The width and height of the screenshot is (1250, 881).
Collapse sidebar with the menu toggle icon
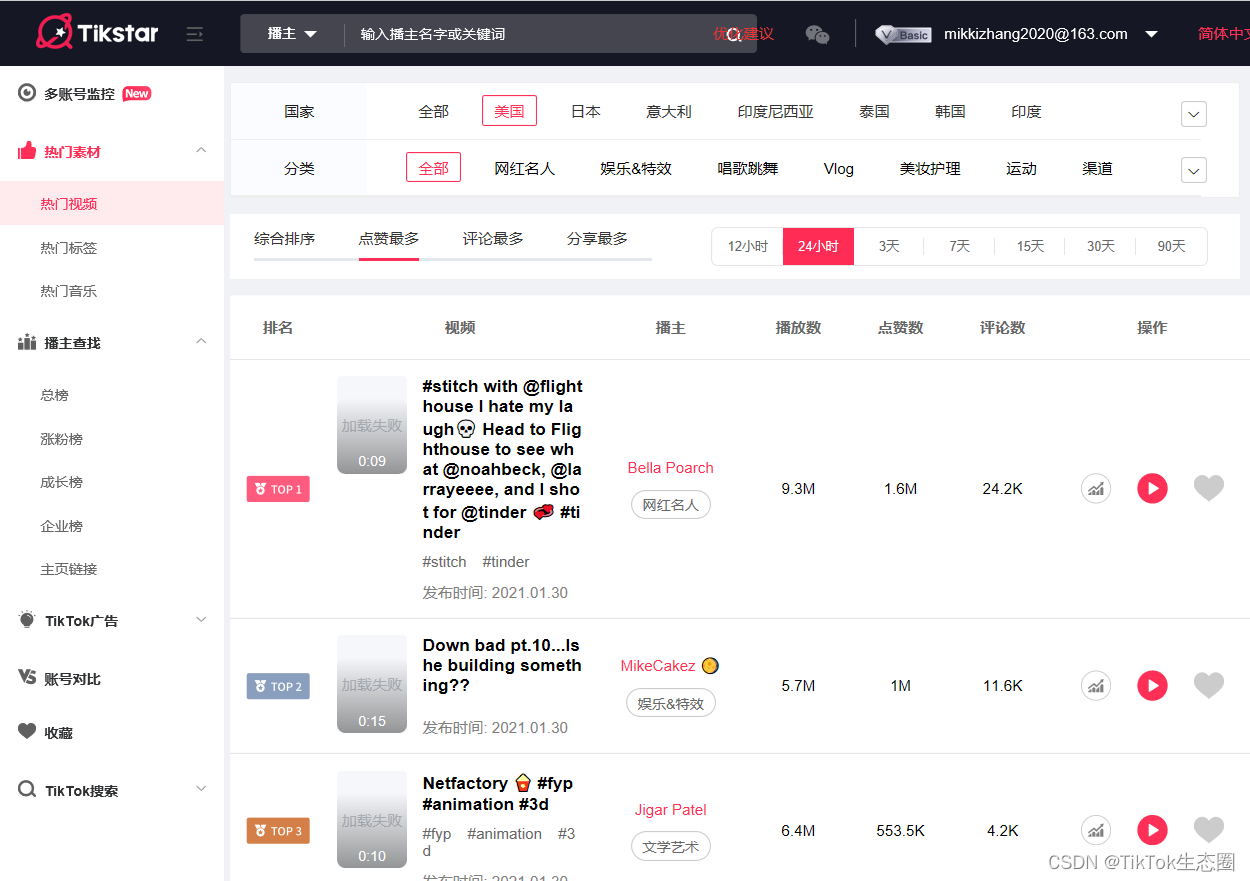[195, 34]
